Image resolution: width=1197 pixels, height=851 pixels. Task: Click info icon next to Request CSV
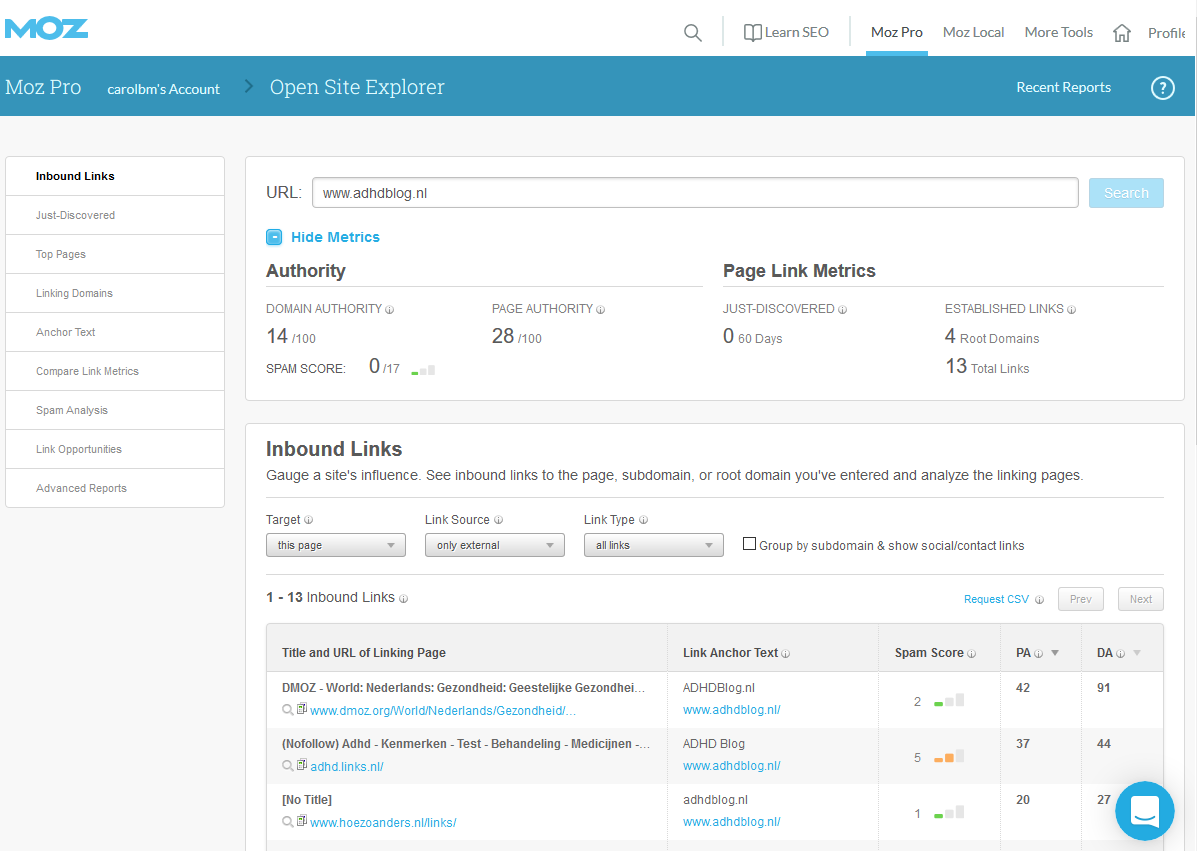click(1040, 600)
